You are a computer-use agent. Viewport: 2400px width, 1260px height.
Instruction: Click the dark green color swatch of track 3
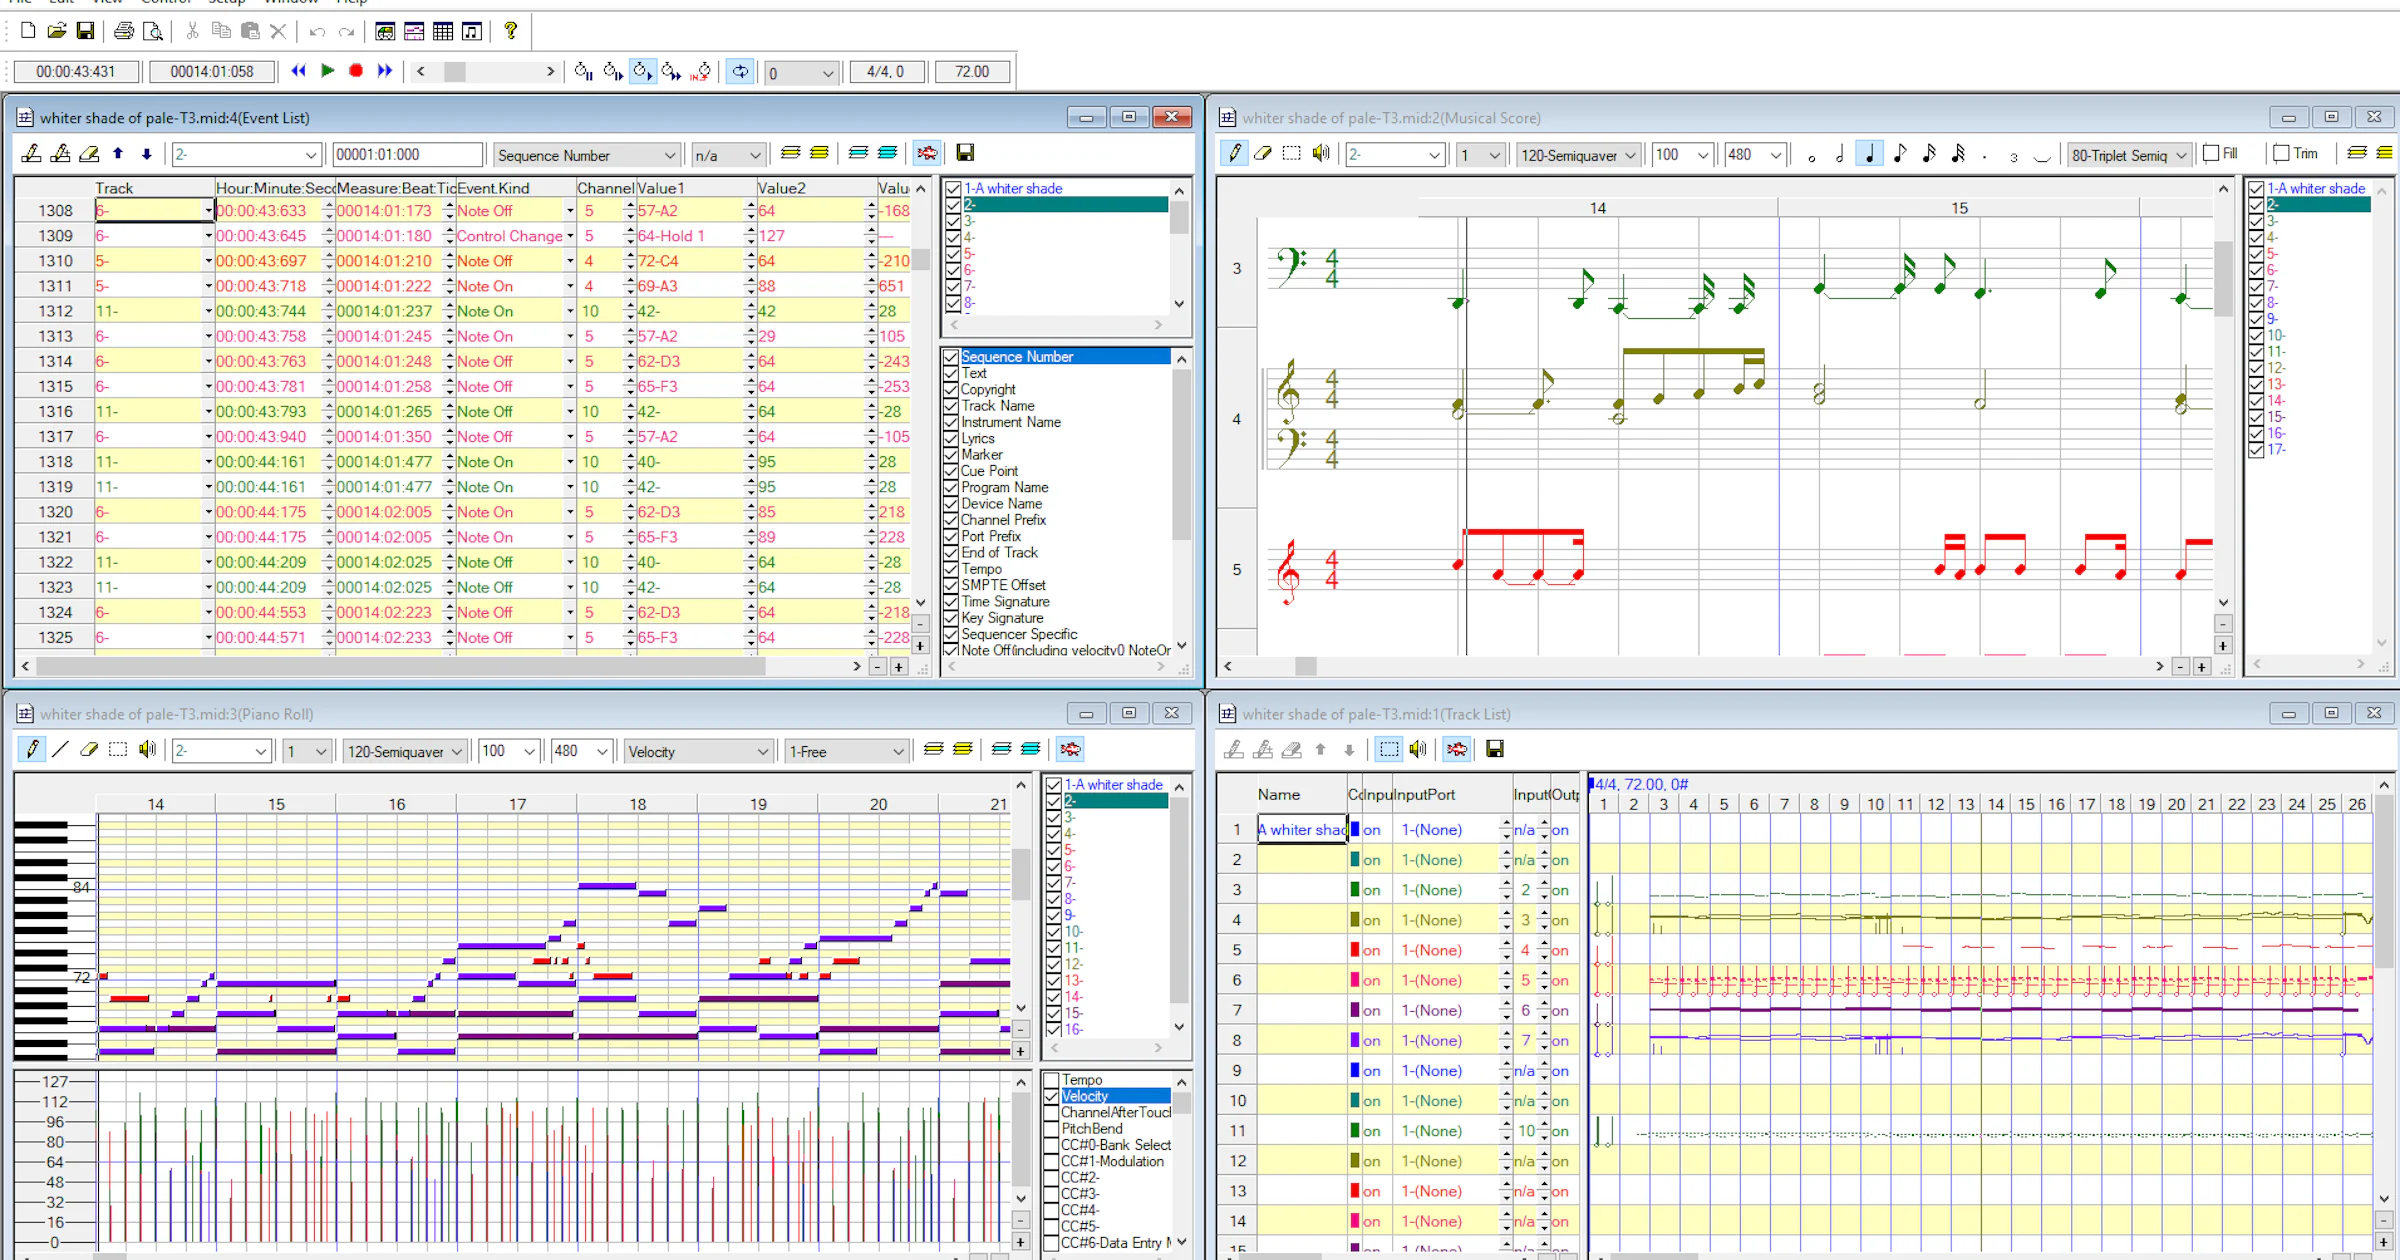1355,890
